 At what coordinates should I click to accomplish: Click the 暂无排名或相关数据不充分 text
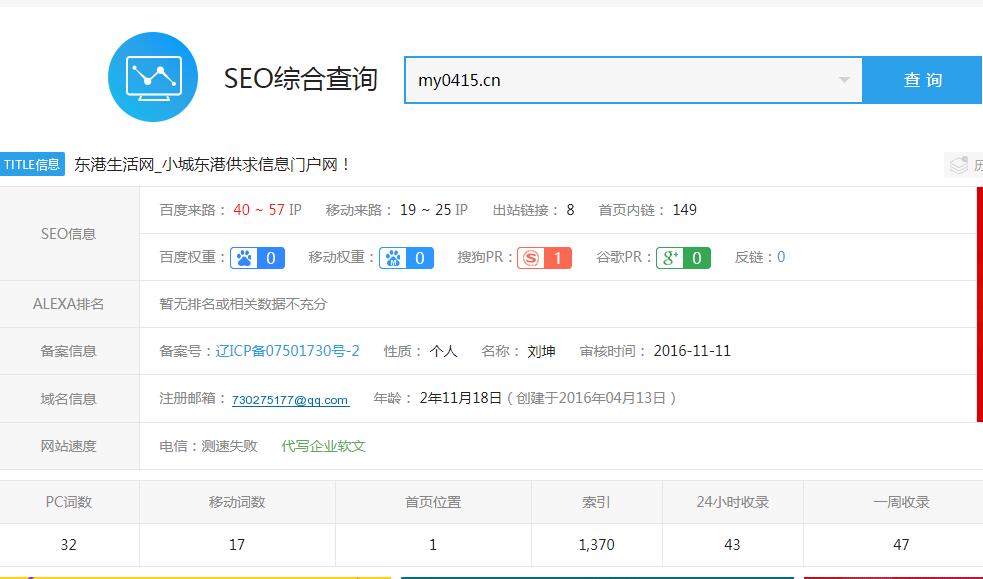[x=243, y=304]
